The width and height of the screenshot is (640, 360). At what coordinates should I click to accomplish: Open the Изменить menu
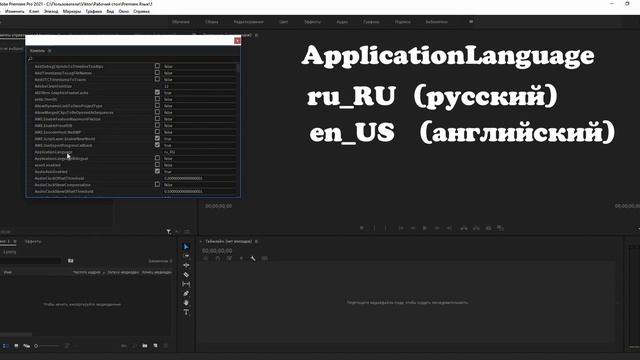[15, 11]
